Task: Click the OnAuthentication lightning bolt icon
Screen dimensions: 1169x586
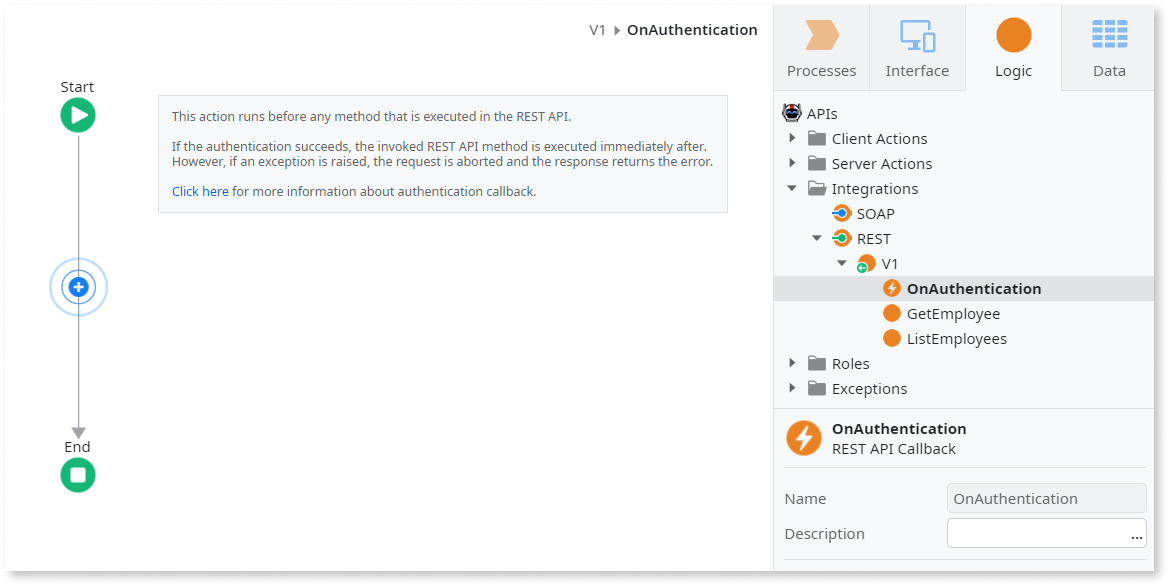Action: click(891, 288)
